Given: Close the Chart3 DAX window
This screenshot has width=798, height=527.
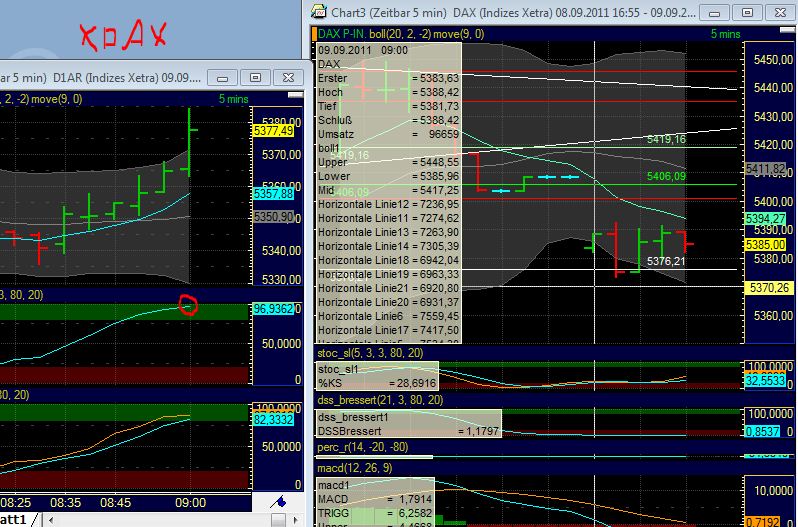Looking at the screenshot, I should click(780, 13).
